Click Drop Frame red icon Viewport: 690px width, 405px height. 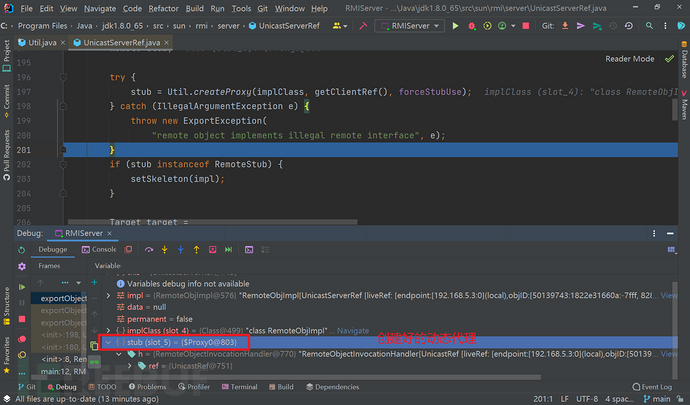pyautogui.click(x=213, y=250)
